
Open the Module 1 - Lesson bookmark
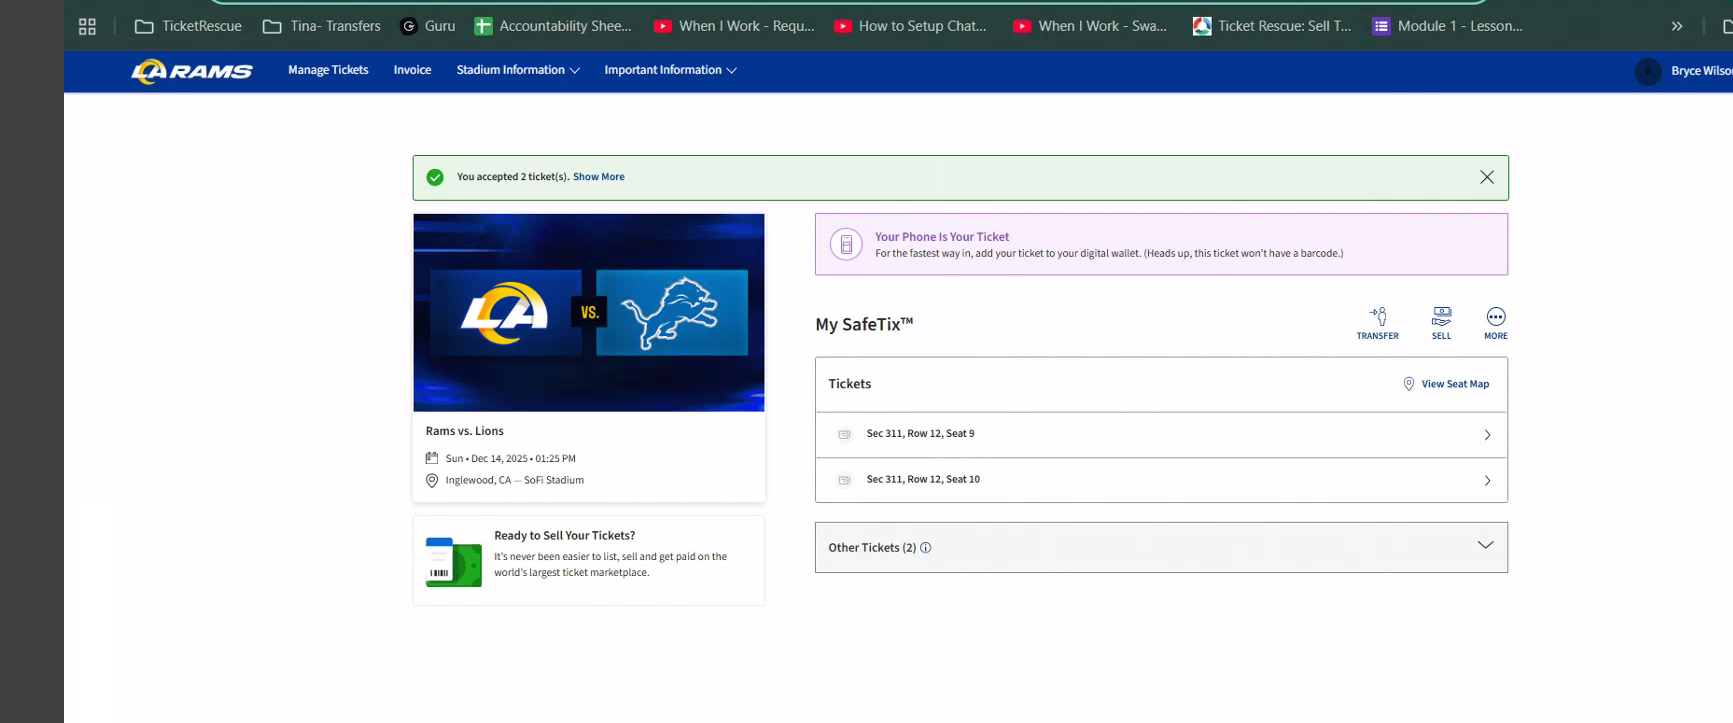click(x=1447, y=26)
